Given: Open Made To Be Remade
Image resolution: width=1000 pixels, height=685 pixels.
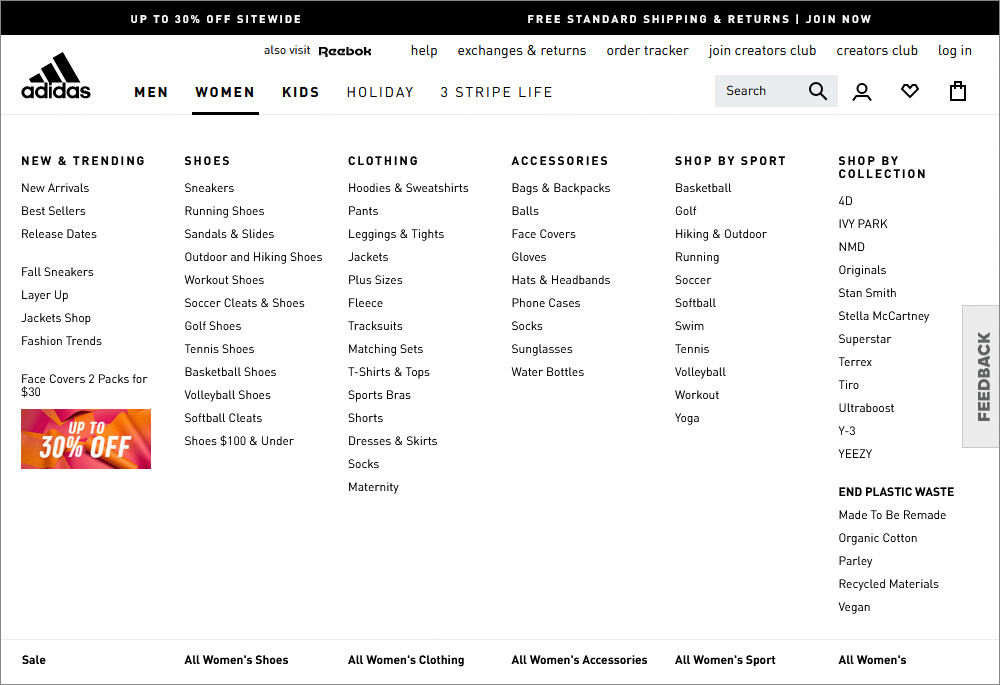Looking at the screenshot, I should [892, 515].
